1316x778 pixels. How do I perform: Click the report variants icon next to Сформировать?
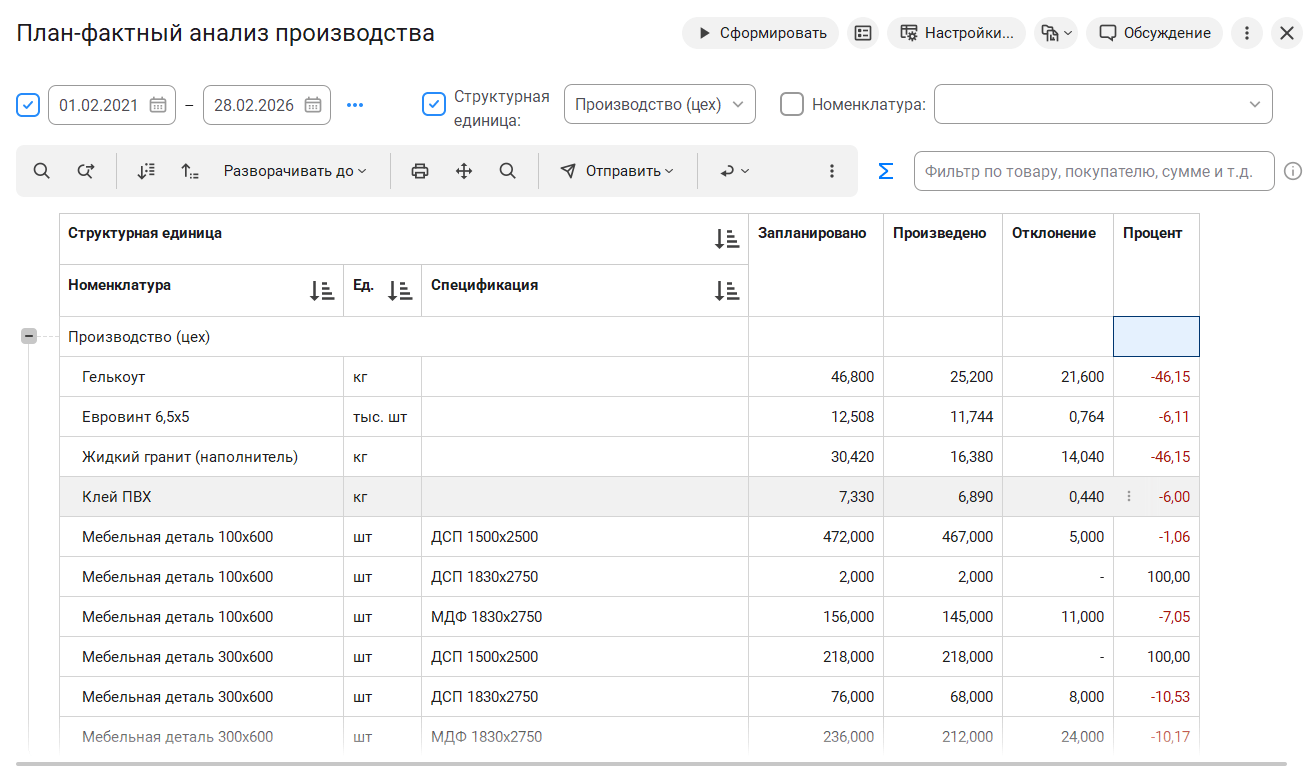click(863, 33)
